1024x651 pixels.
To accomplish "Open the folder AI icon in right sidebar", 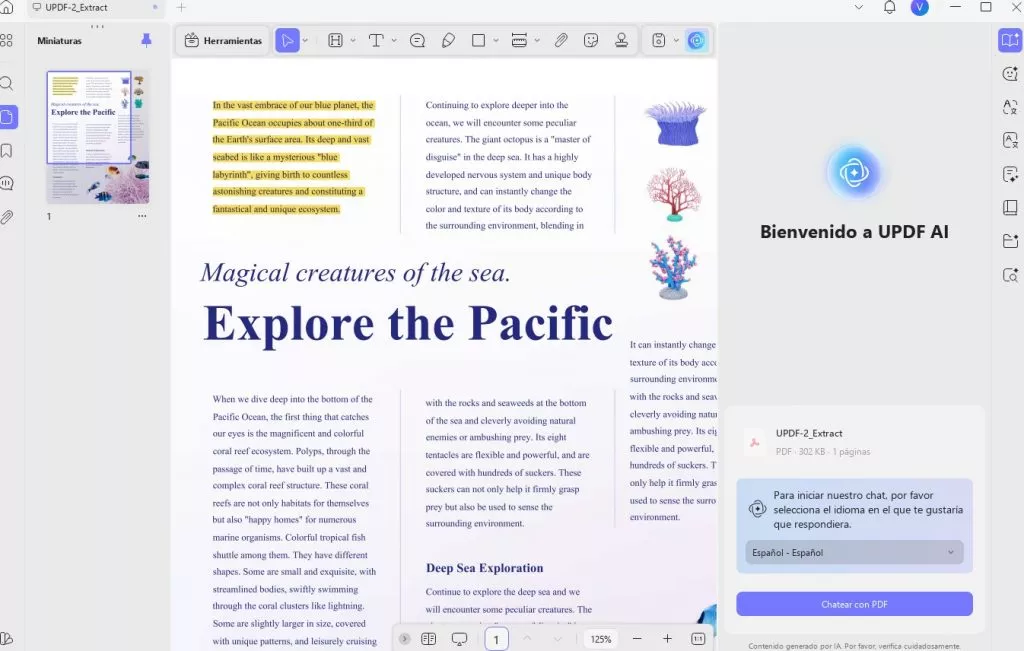I will click(1010, 241).
